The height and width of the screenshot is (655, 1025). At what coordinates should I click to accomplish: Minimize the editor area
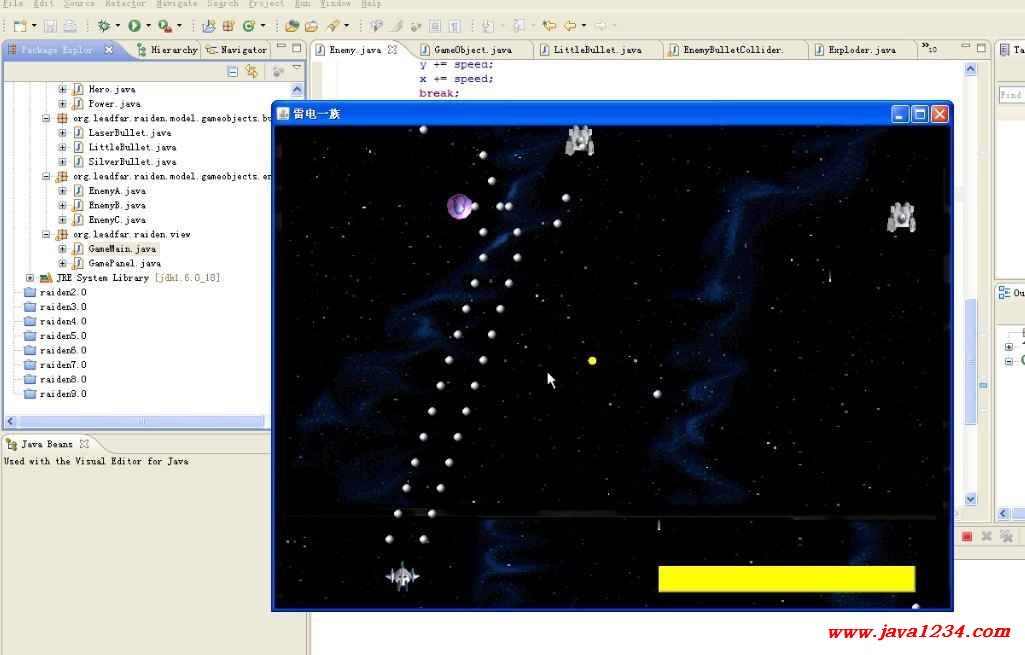point(966,46)
